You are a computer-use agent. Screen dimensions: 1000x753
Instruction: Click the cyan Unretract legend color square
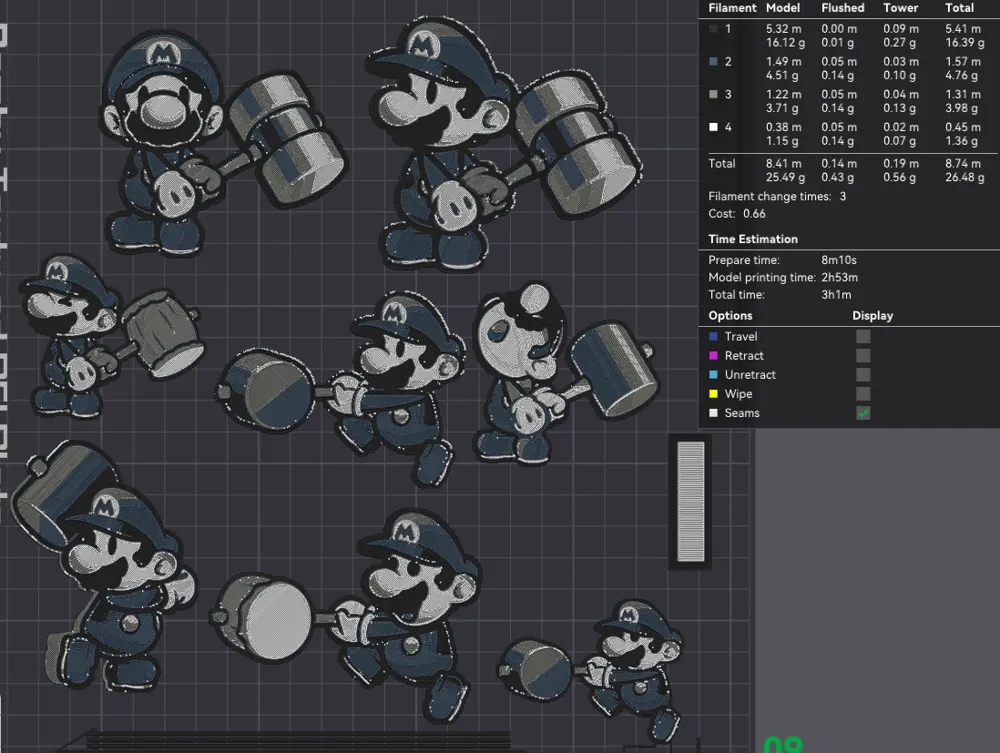[x=713, y=375]
